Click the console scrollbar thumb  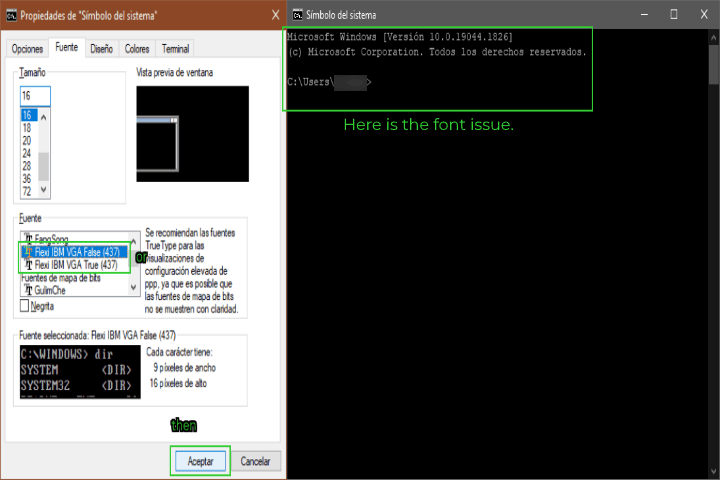click(x=714, y=65)
